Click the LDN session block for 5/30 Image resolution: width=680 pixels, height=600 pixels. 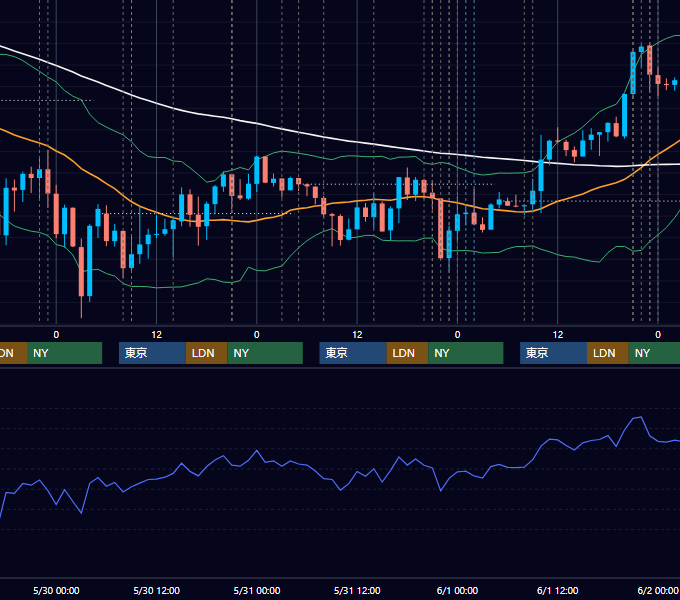point(206,353)
